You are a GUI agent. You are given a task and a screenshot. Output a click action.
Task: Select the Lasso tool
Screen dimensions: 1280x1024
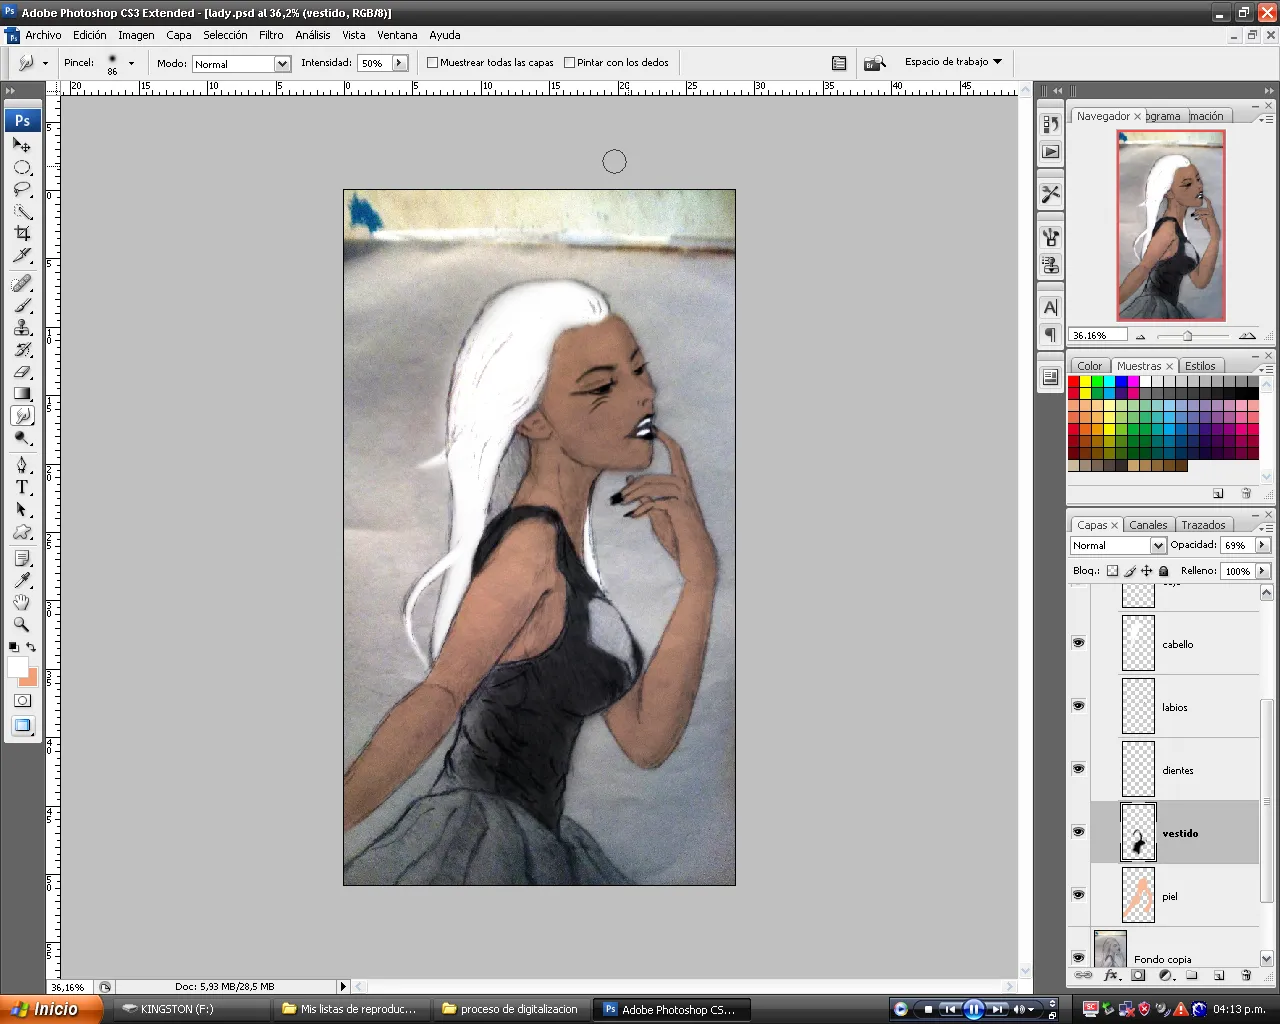[x=22, y=190]
